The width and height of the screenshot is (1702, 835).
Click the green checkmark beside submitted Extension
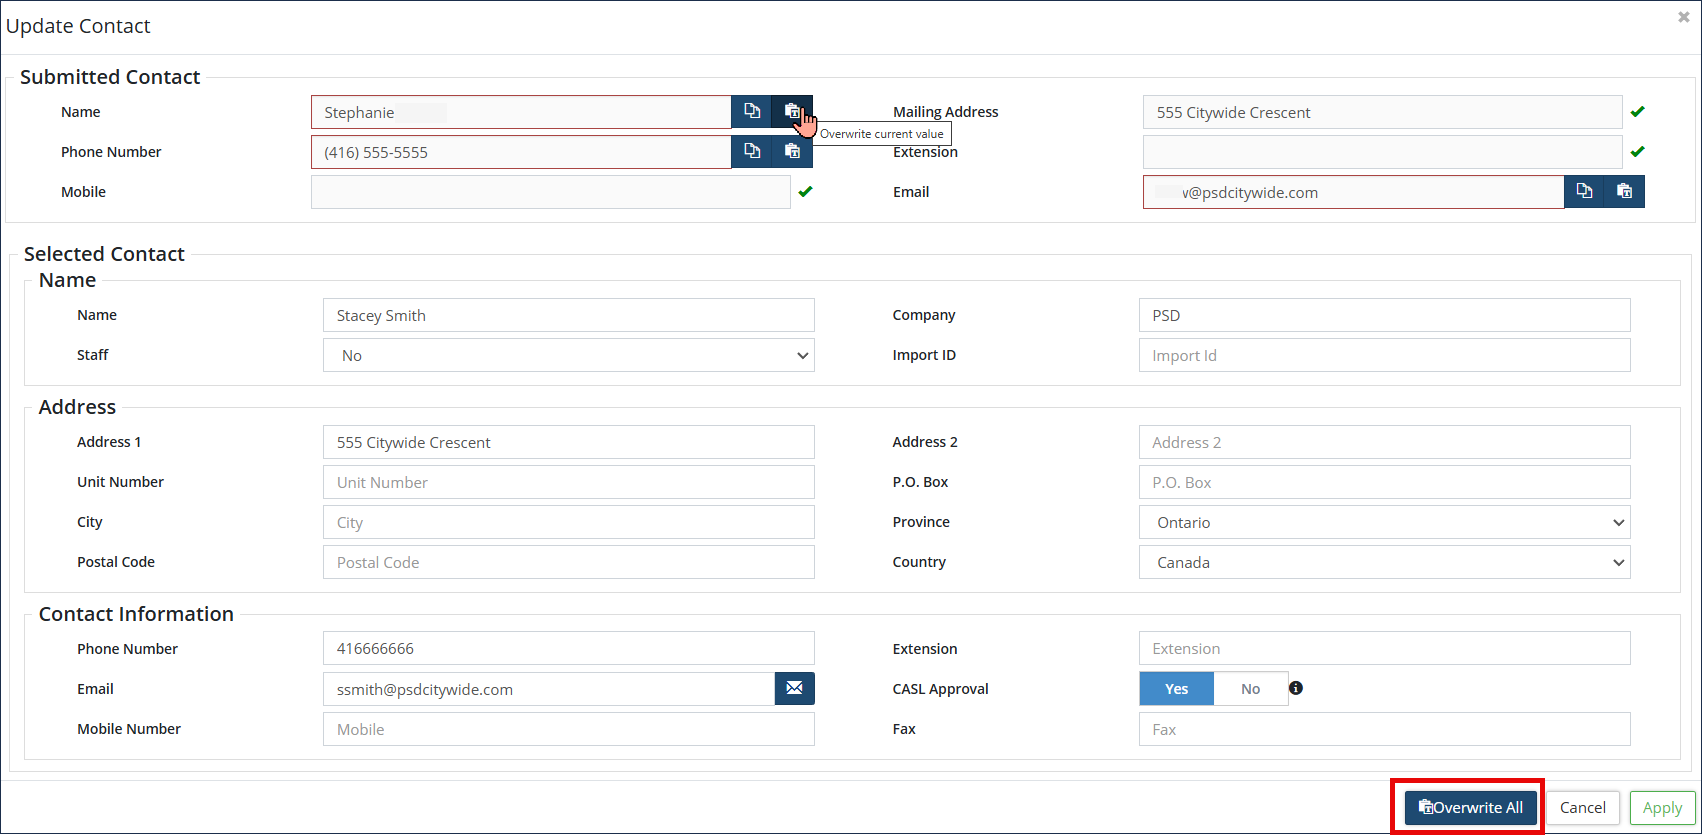tap(1637, 151)
